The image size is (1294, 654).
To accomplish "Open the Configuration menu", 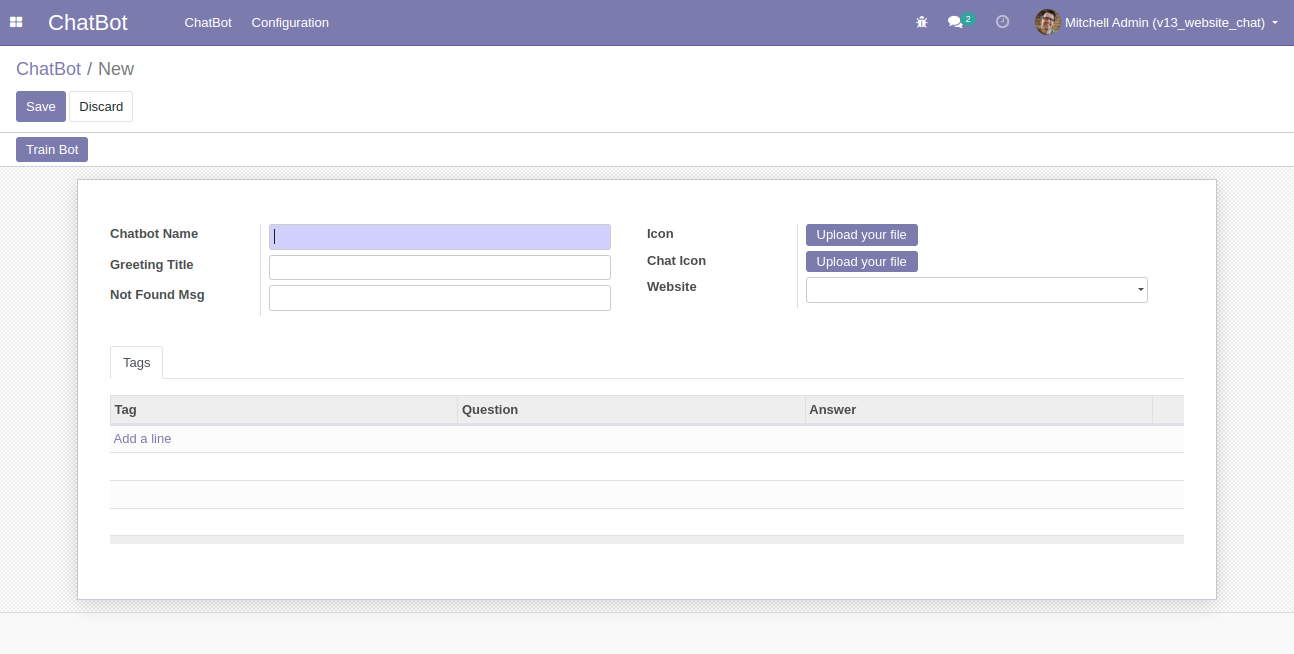I will pos(289,22).
